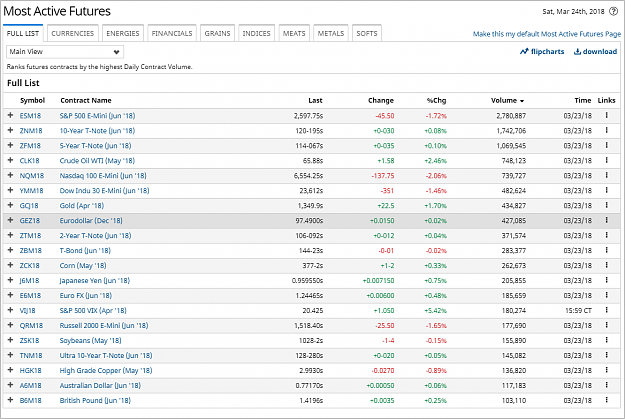Expand the ZCK18 Corn row

point(10,265)
